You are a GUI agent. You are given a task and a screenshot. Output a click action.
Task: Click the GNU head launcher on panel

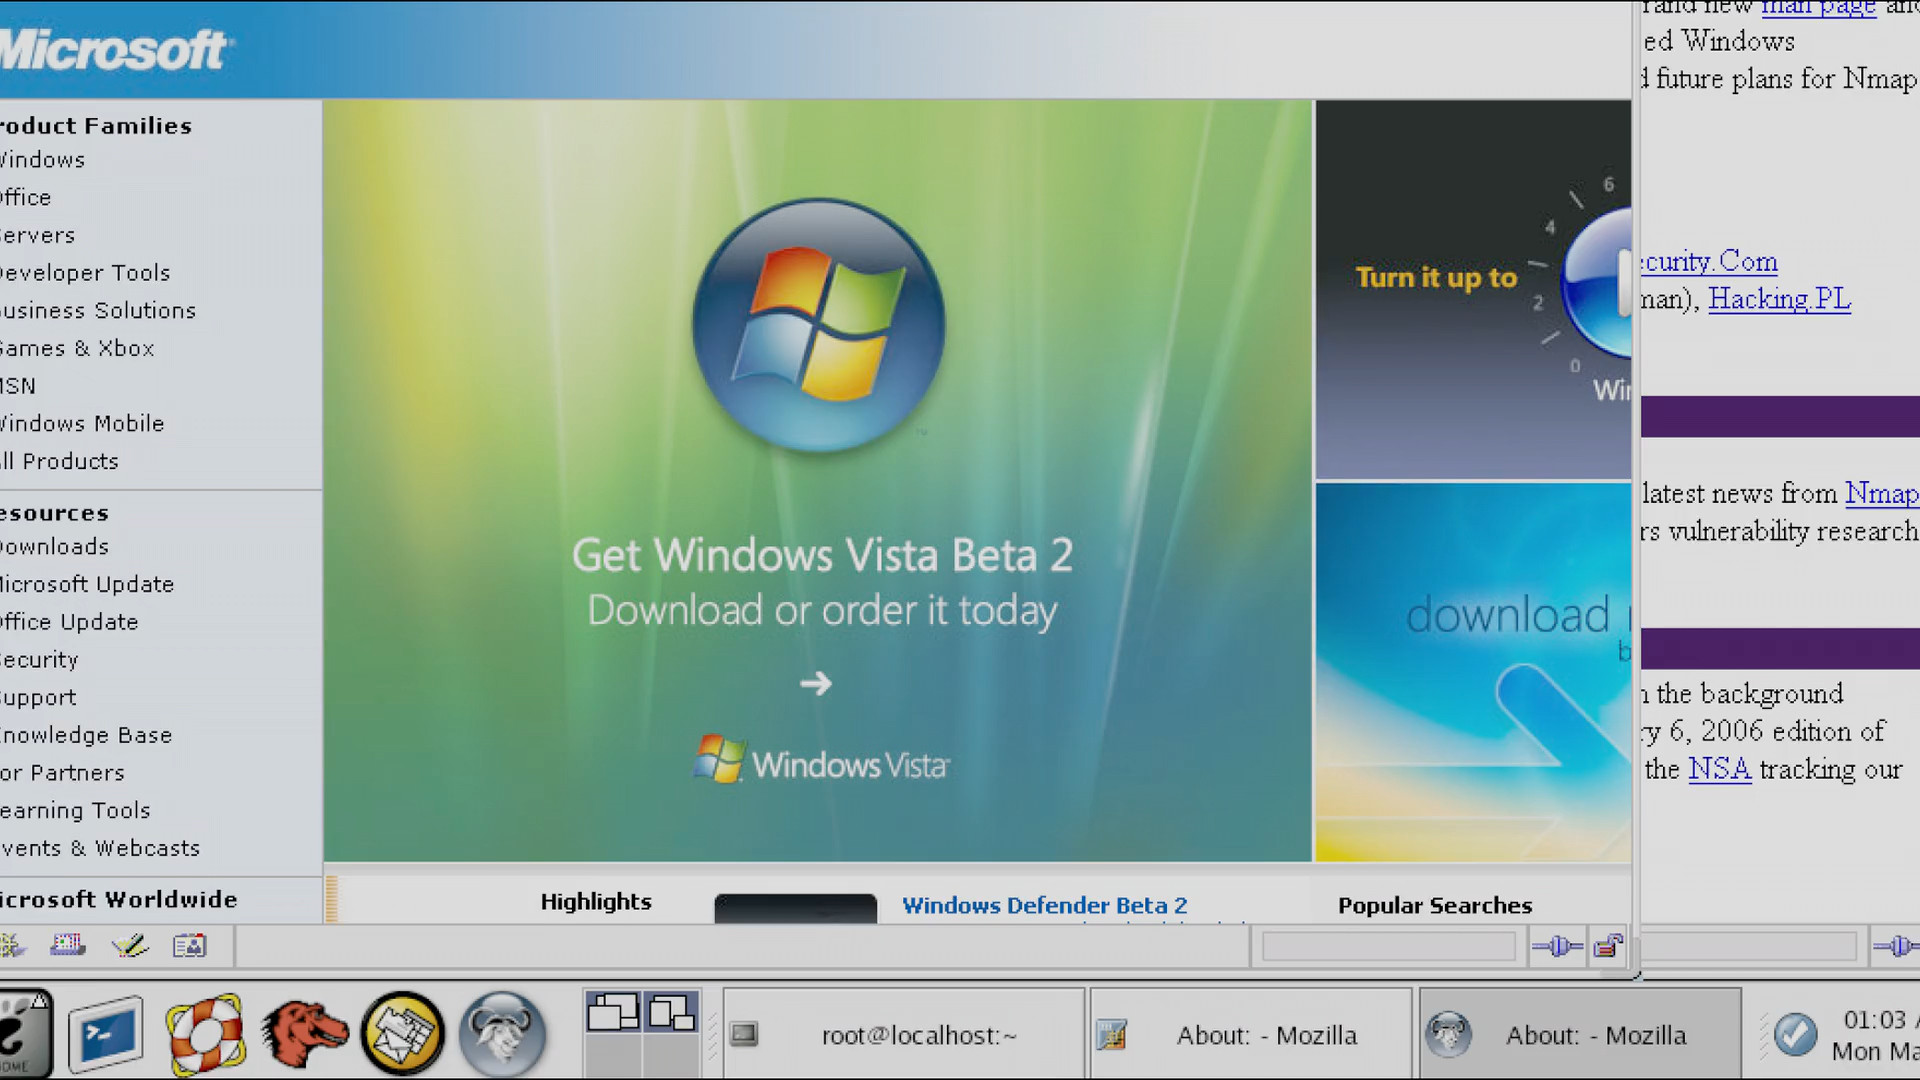coord(502,1033)
